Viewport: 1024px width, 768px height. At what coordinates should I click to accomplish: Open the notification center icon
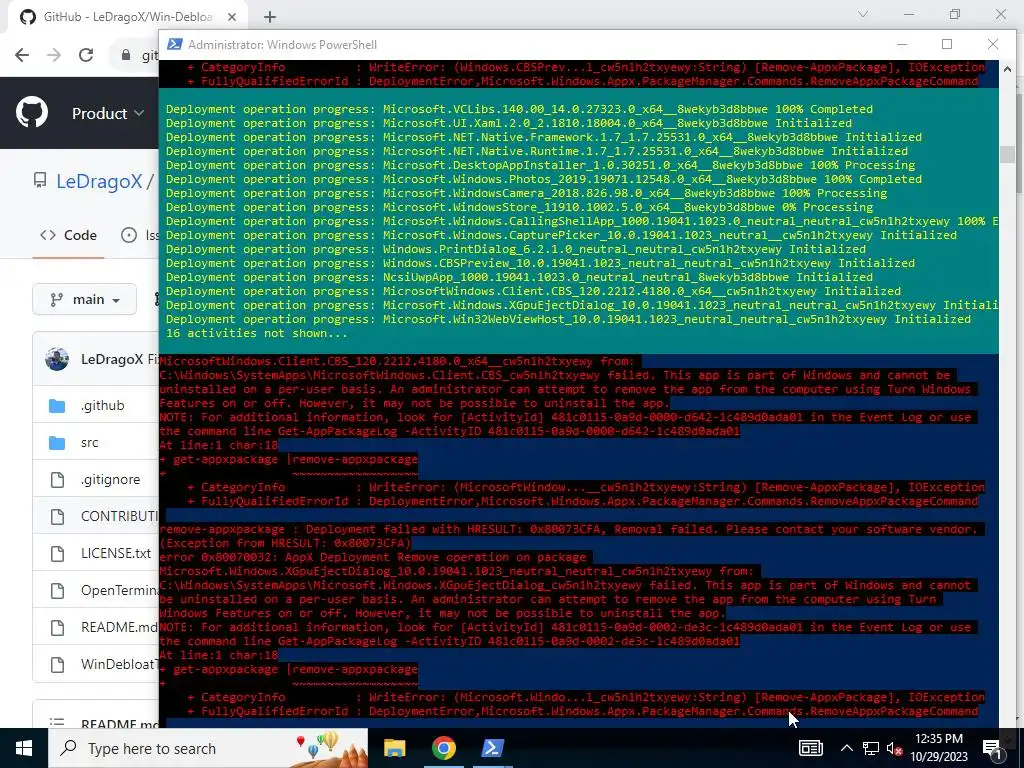992,748
